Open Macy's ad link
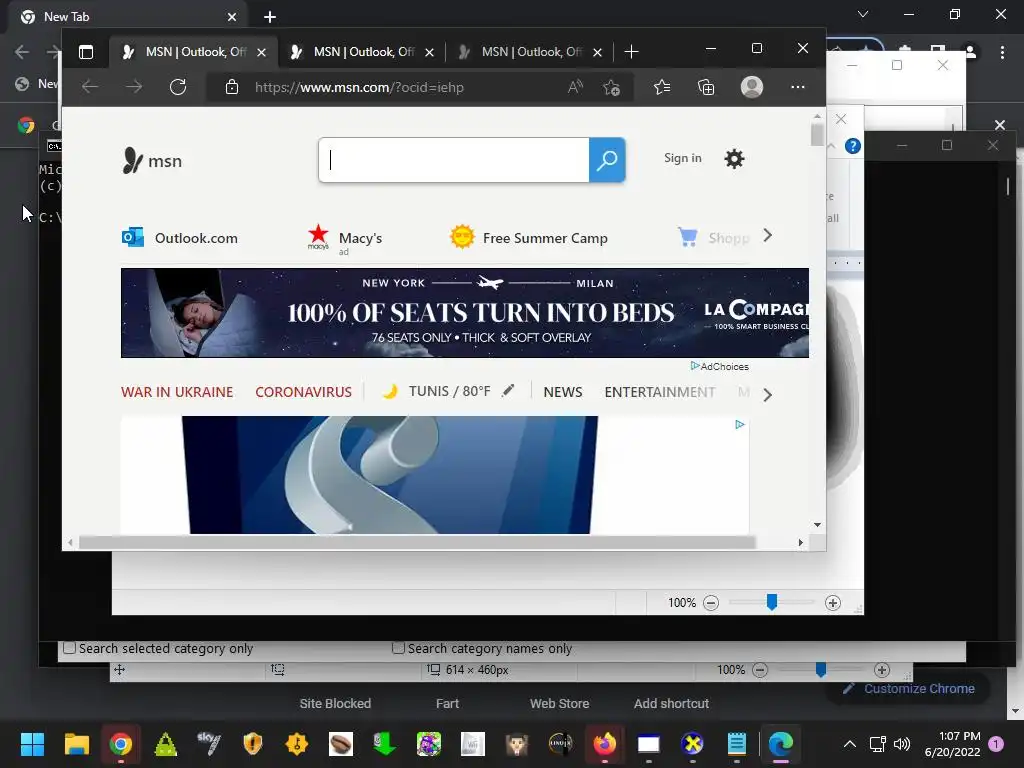This screenshot has width=1024, height=768. [x=345, y=240]
